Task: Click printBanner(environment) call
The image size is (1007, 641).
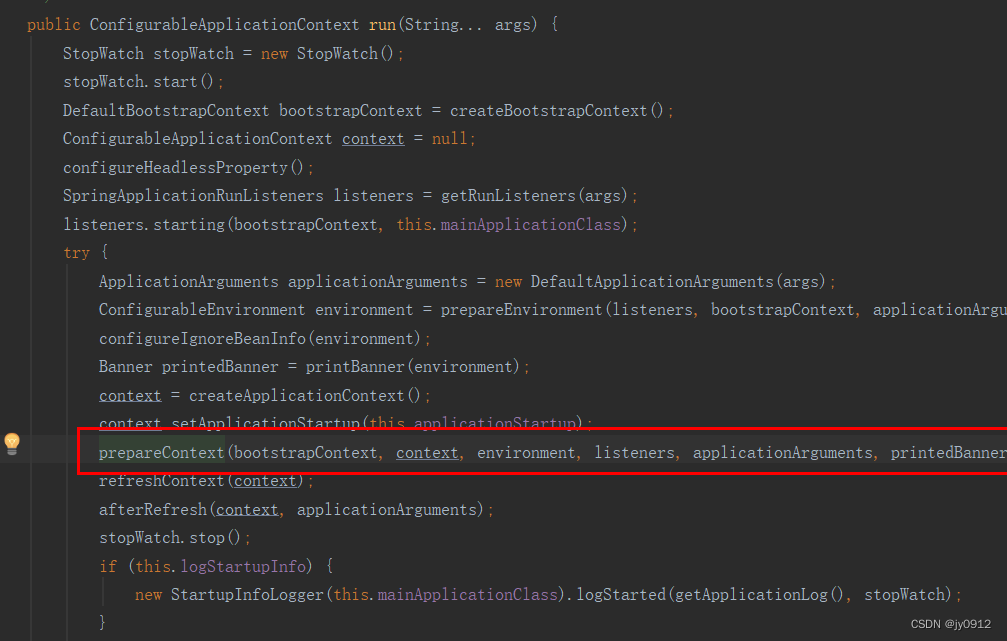Action: 412,367
